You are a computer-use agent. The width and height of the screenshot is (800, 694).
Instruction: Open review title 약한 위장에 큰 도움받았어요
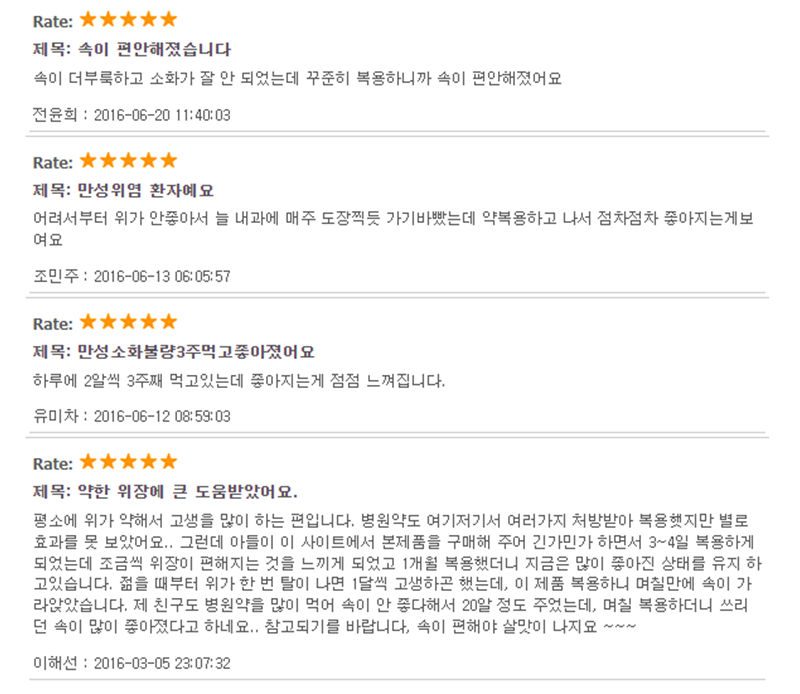pos(187,491)
